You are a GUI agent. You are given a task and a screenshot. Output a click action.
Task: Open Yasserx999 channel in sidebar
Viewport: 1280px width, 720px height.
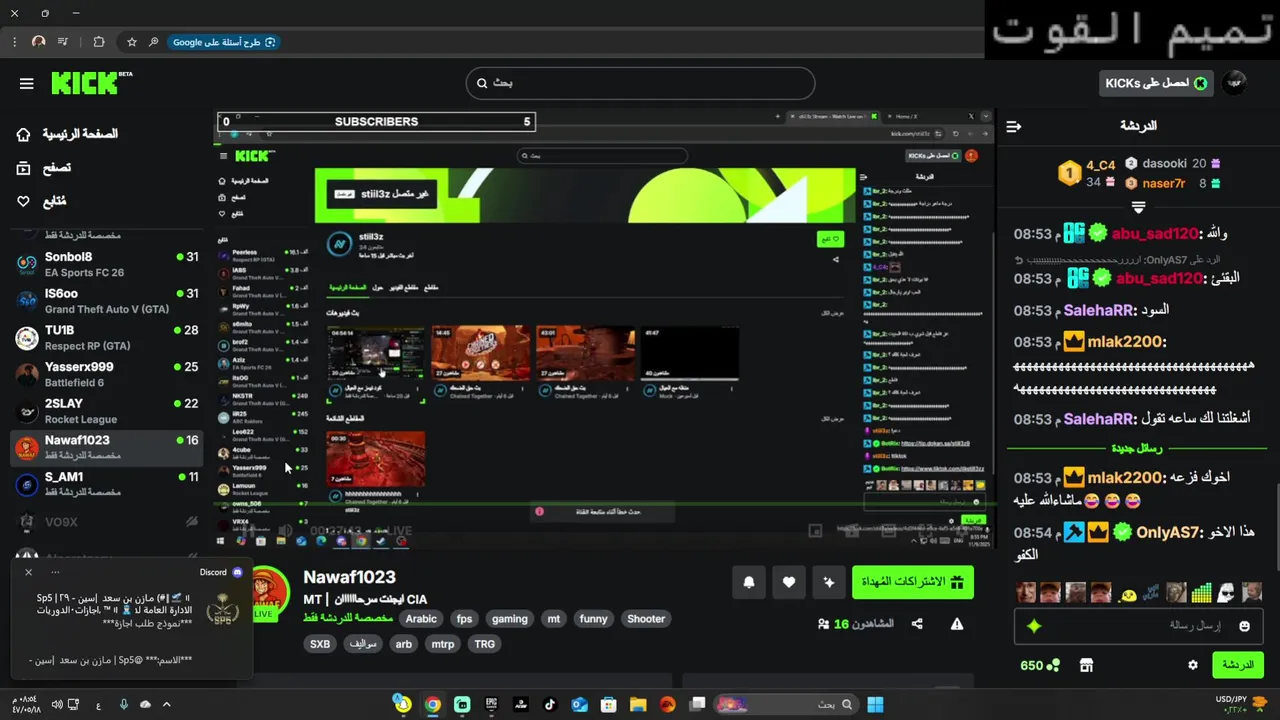(108, 374)
